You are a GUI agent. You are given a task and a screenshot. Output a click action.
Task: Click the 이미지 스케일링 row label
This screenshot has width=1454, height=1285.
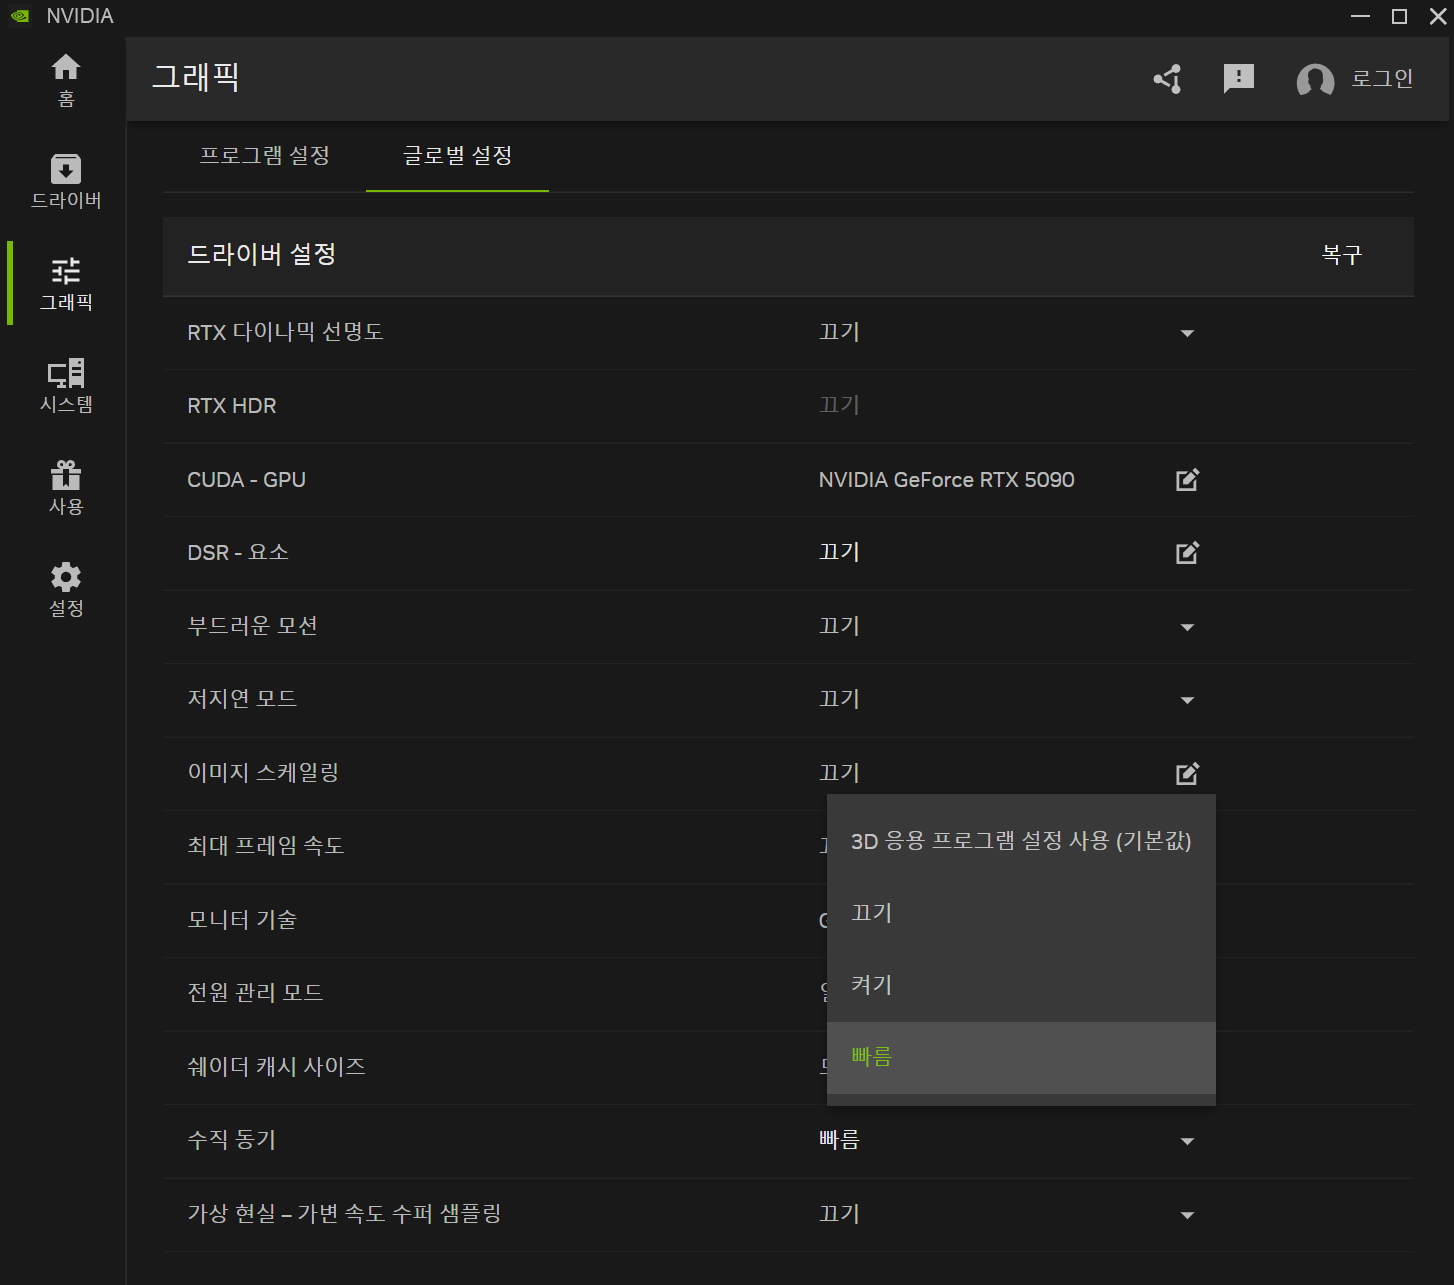[263, 773]
